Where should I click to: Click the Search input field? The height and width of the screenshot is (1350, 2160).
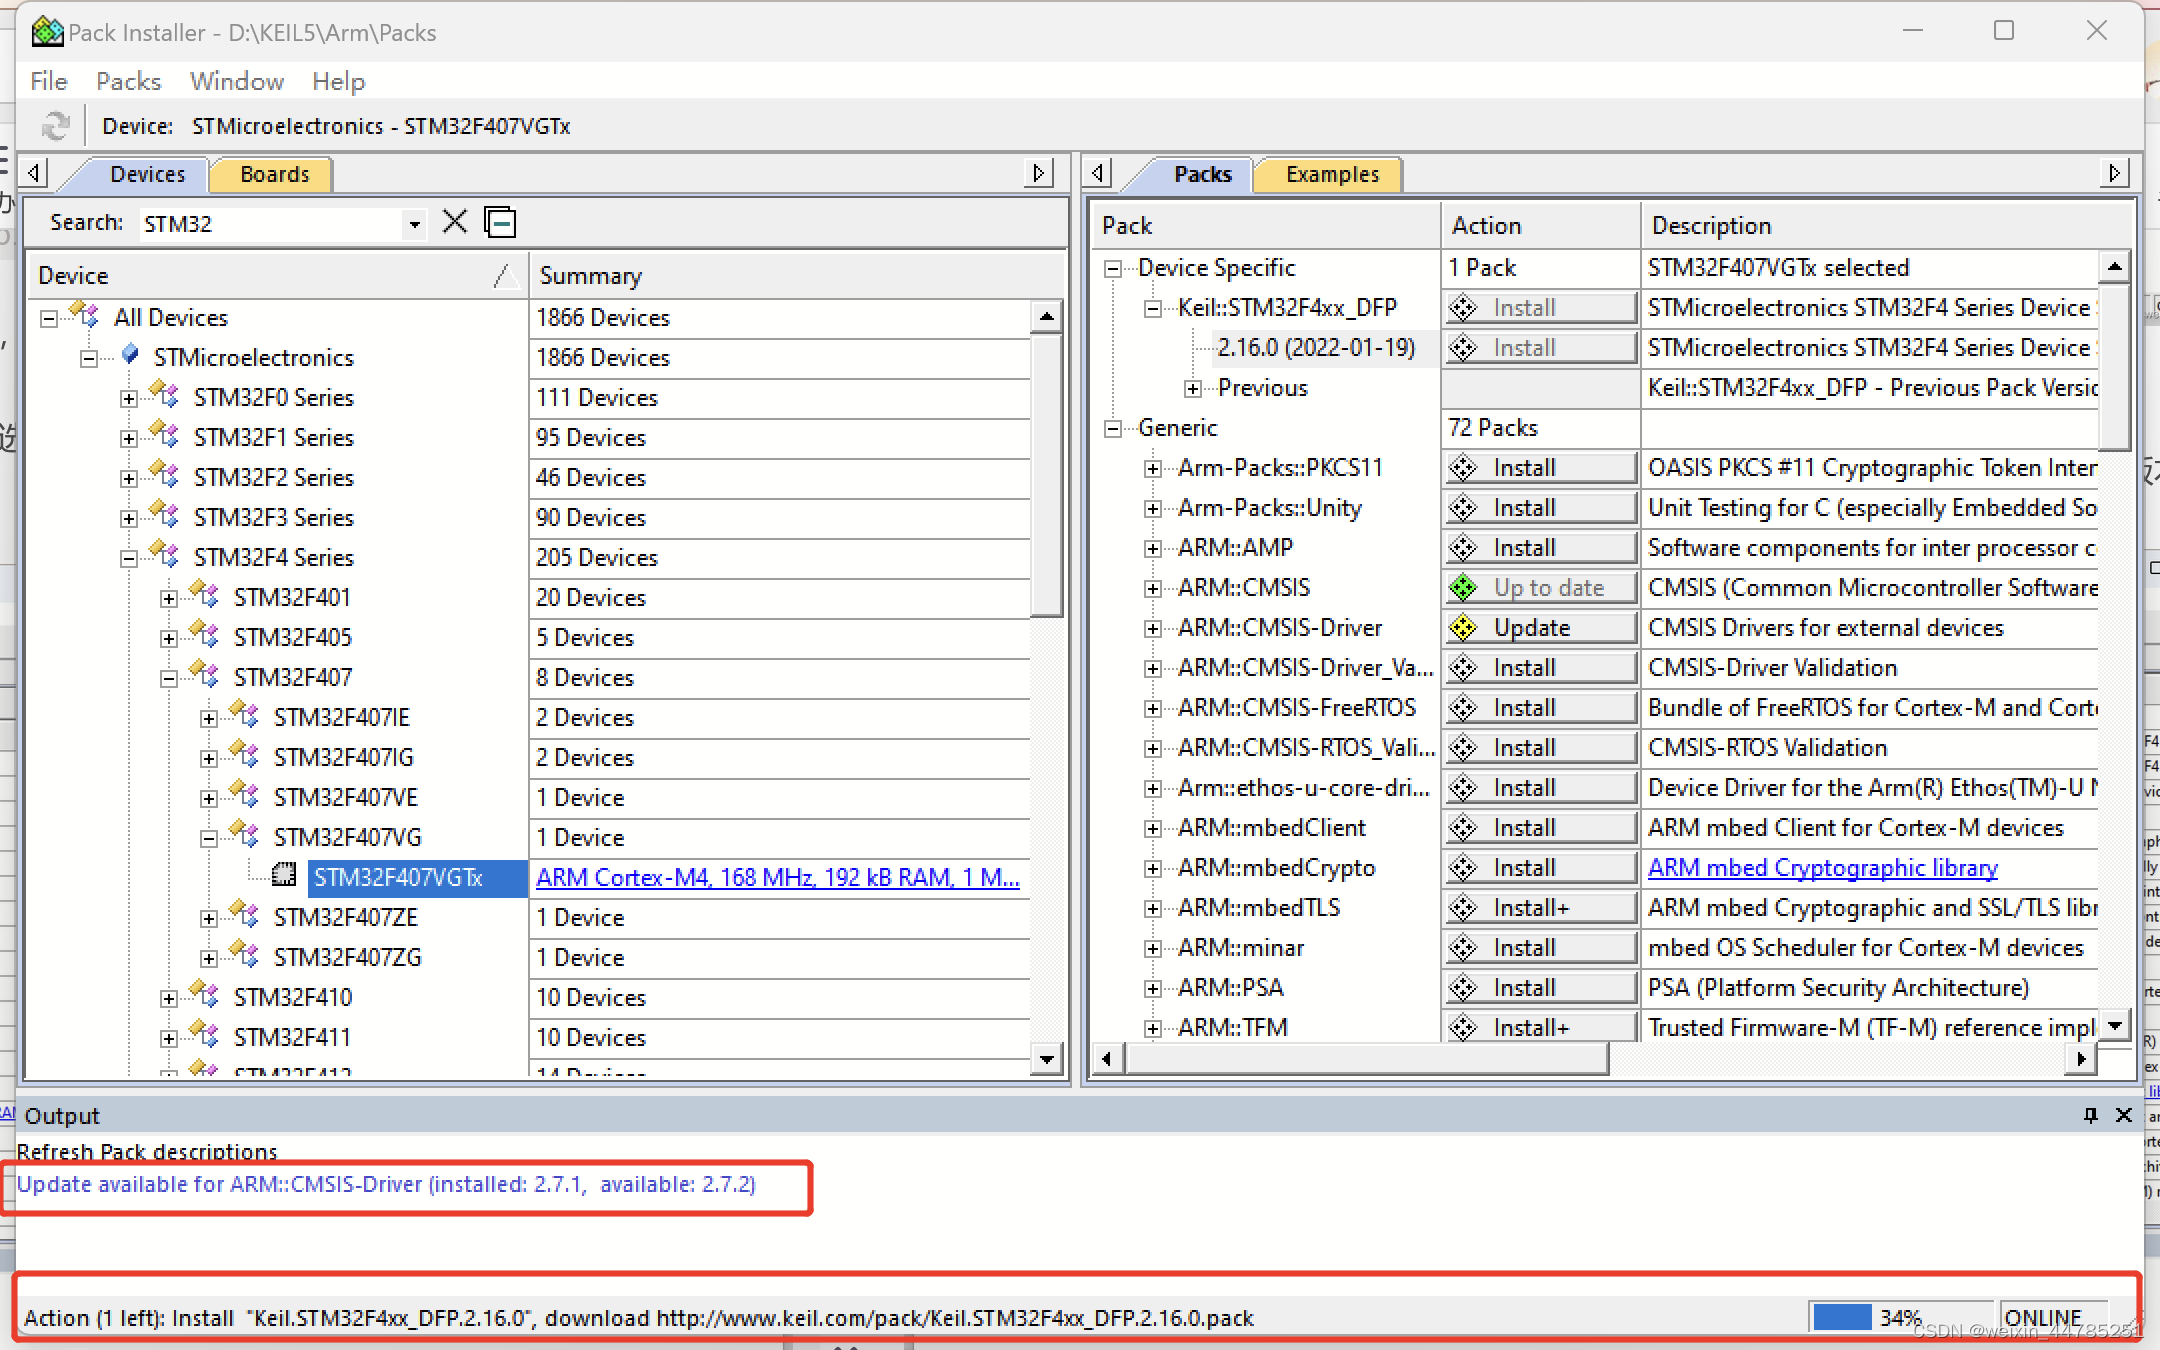[270, 224]
